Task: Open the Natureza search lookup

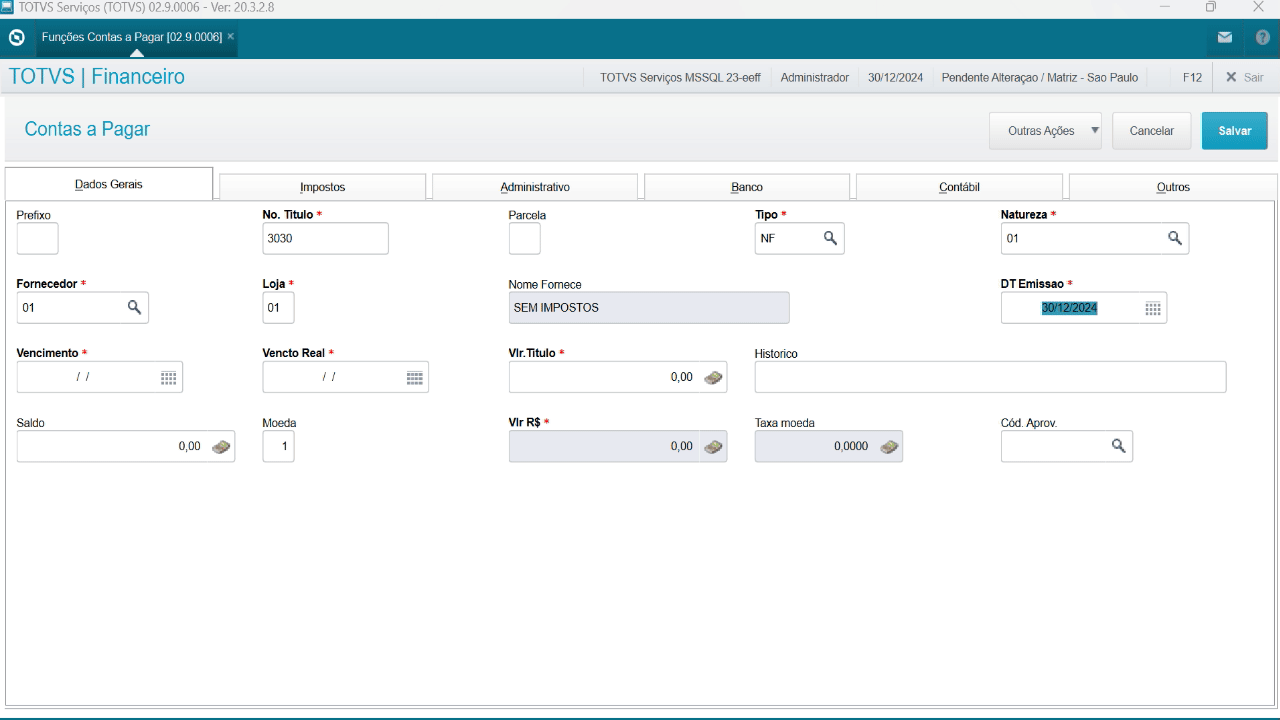Action: [1175, 238]
